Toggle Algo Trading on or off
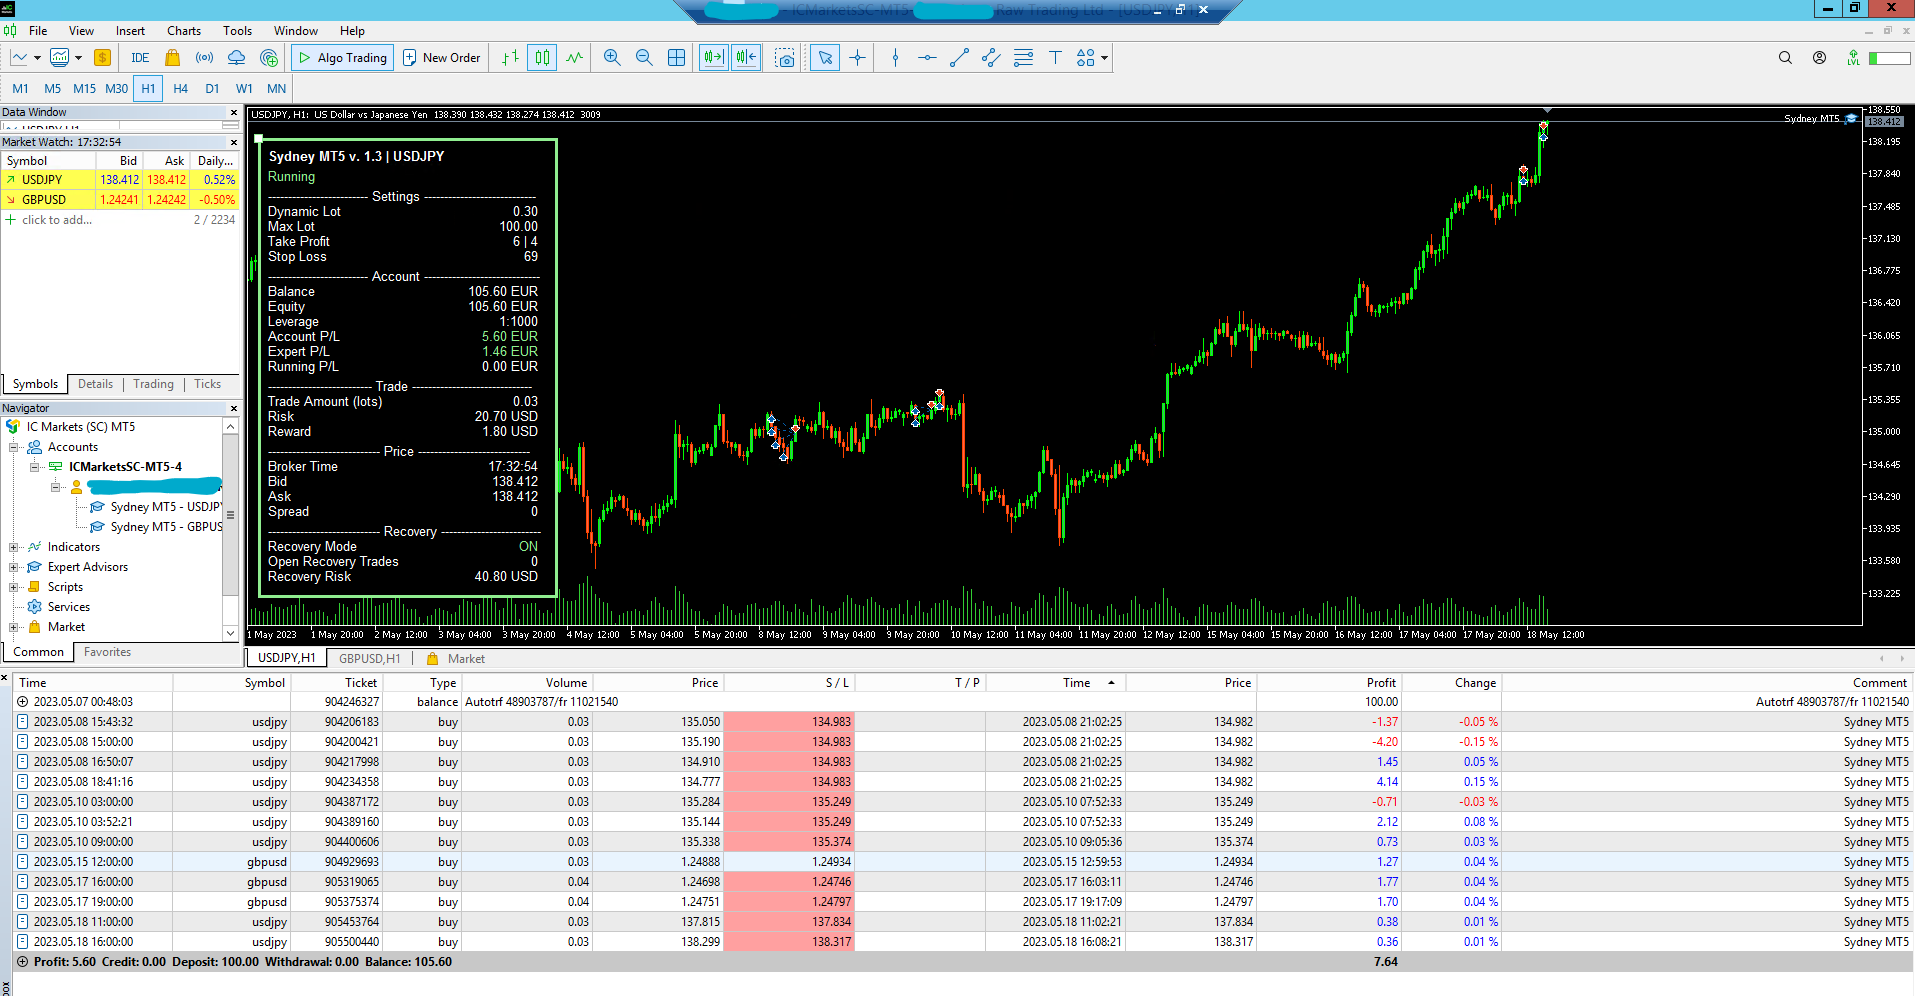 pyautogui.click(x=343, y=58)
